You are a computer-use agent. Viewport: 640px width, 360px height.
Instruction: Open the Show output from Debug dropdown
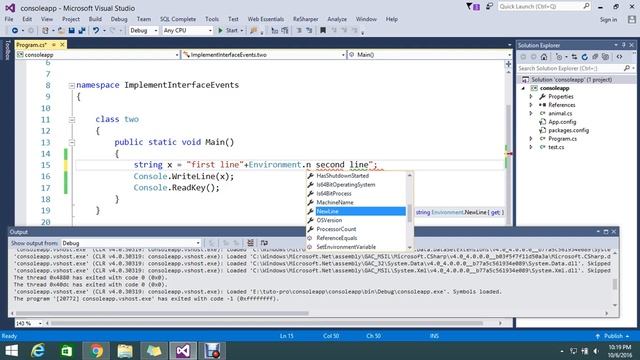131,243
